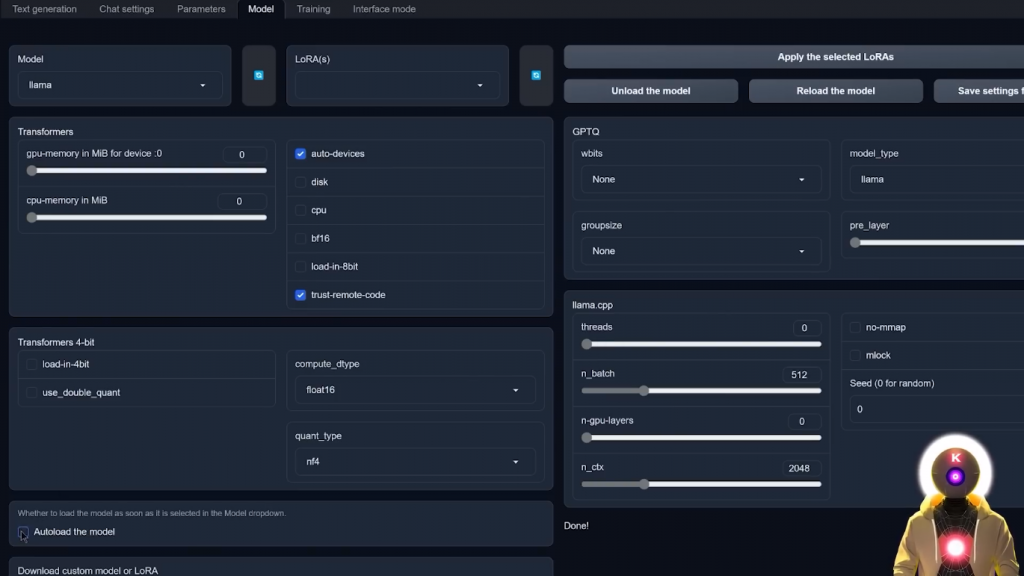Open the wbits dropdown
The height and width of the screenshot is (576, 1024).
click(700, 180)
